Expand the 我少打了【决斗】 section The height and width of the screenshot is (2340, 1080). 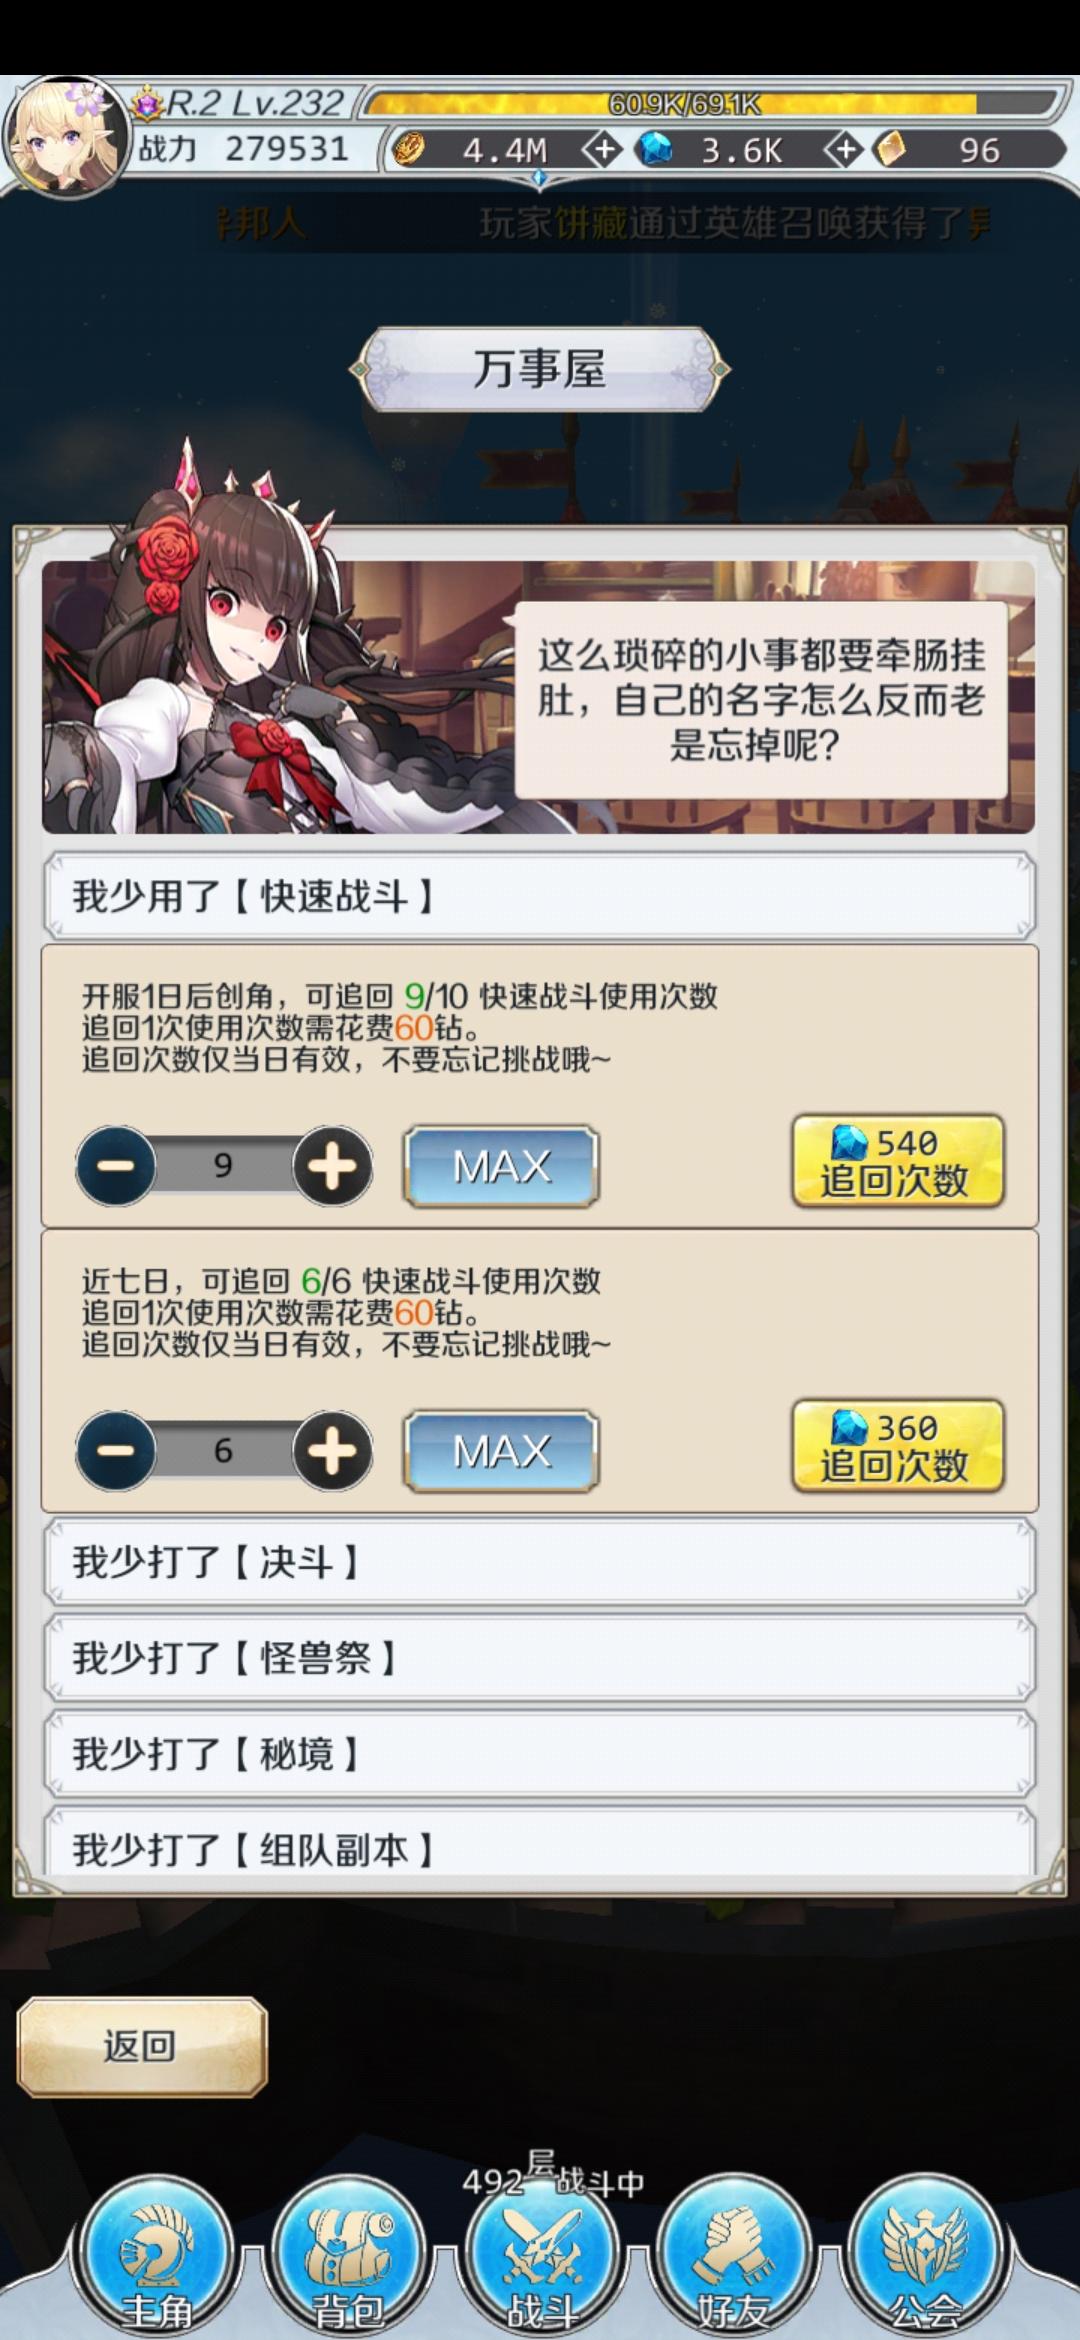pyautogui.click(x=540, y=1562)
